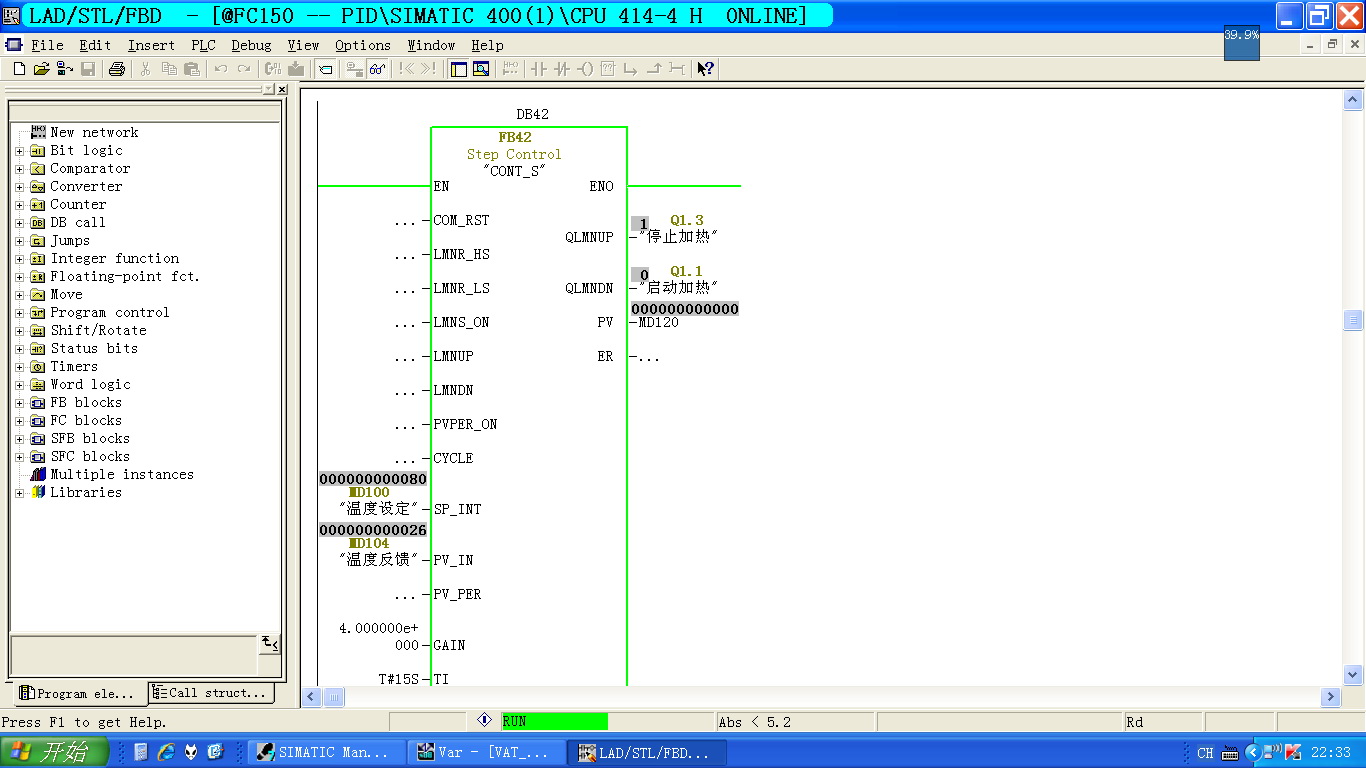Expand the Libraries tree node
This screenshot has height=768, width=1366.
pos(19,493)
